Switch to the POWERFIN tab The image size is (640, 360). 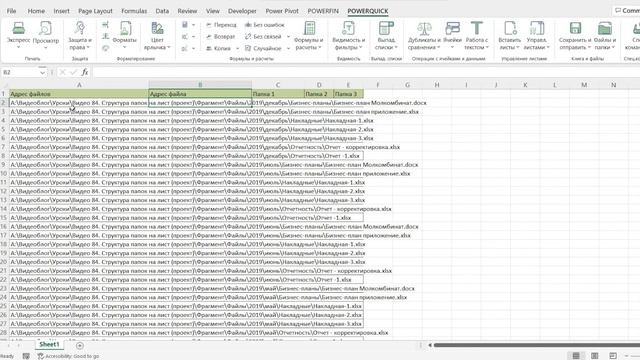click(323, 11)
